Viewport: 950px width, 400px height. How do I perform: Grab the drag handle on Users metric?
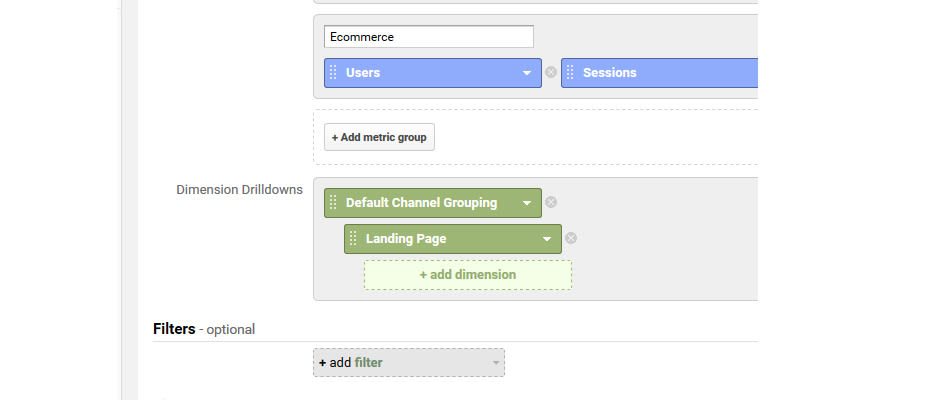(x=333, y=73)
